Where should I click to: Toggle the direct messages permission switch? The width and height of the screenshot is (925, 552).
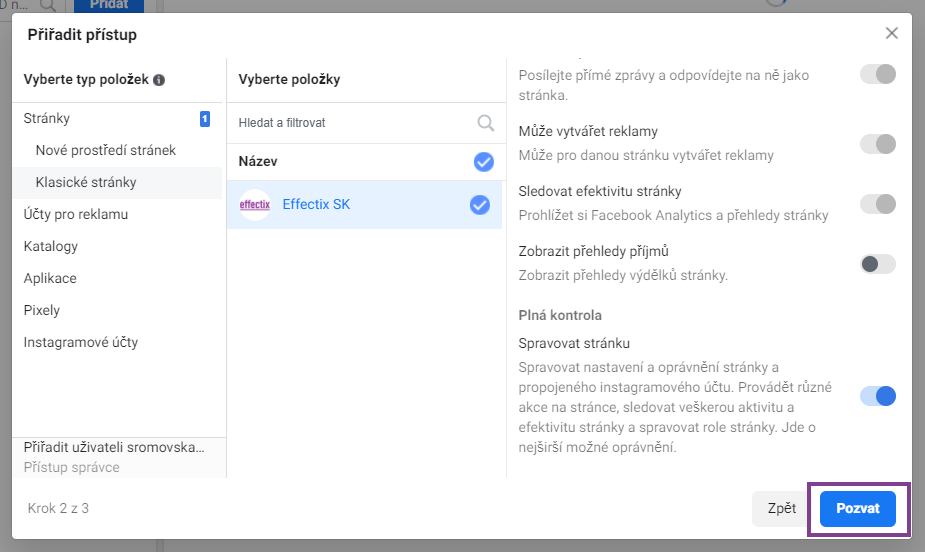pos(878,74)
